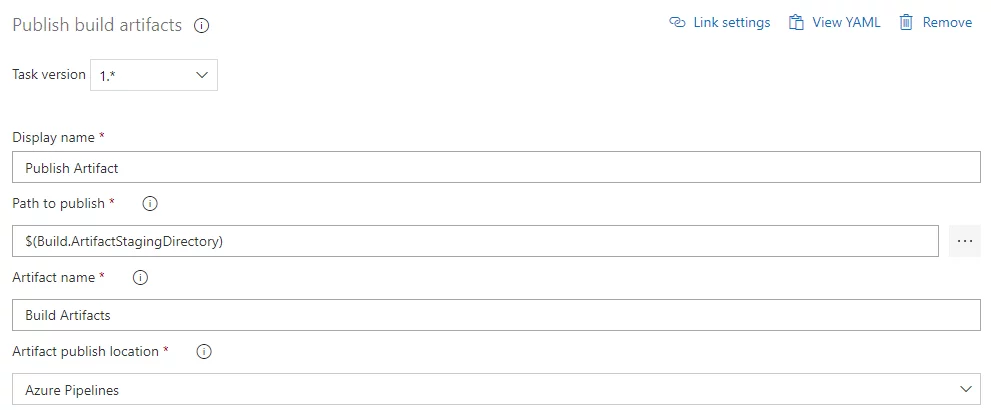
Task: Expand the Artifact publish location chevron
Action: point(965,389)
